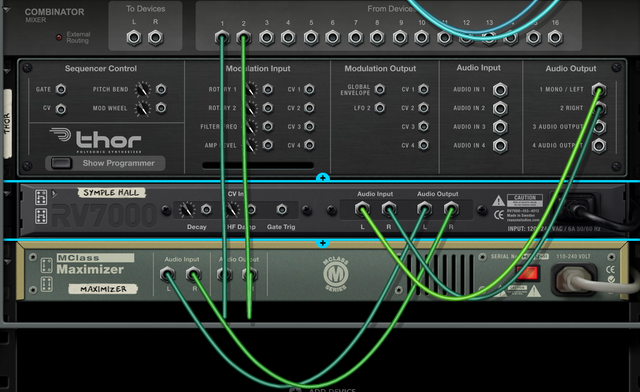
Task: Click Thor Modulation Input CV 1 jack
Action: 309,89
